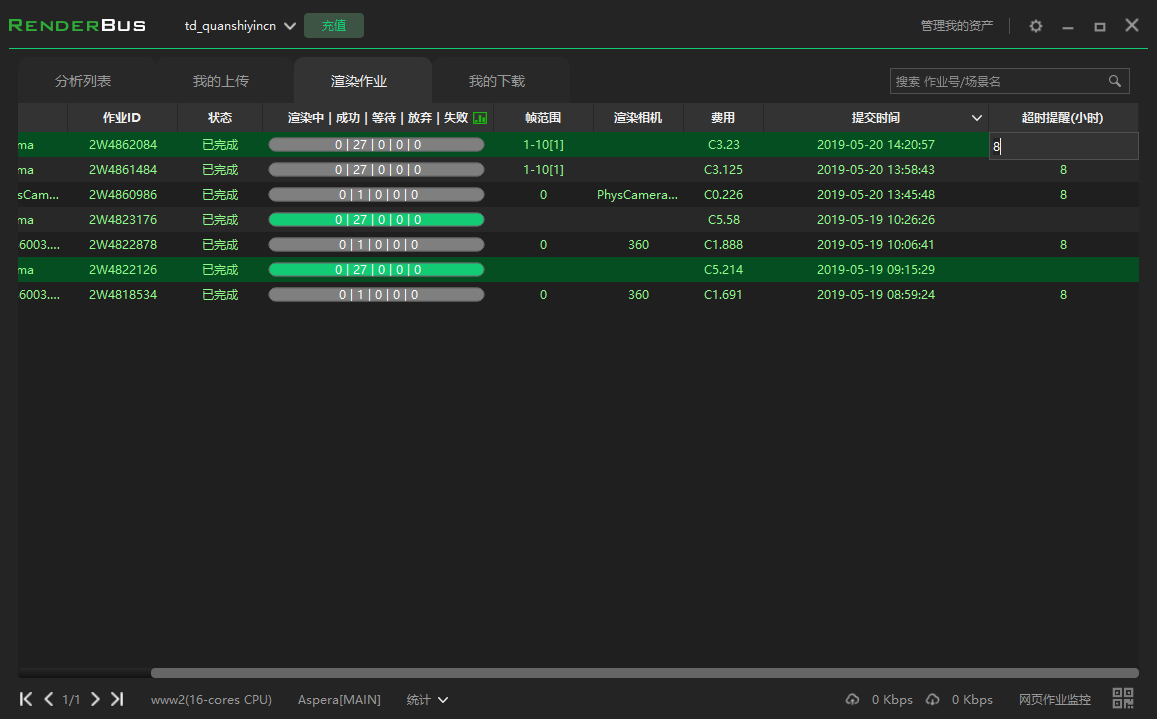Screen dimensions: 1157x719
Task: Click the green chart icon in header
Action: (x=480, y=118)
